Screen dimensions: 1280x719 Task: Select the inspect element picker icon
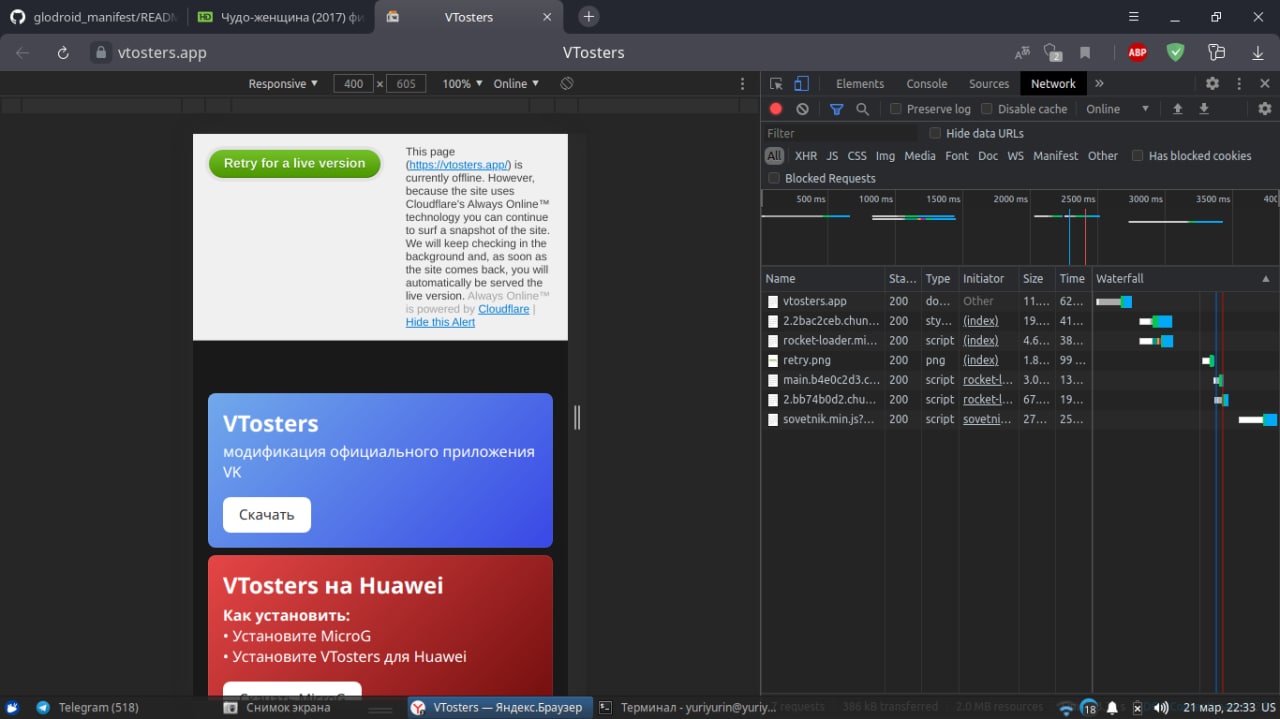[776, 84]
